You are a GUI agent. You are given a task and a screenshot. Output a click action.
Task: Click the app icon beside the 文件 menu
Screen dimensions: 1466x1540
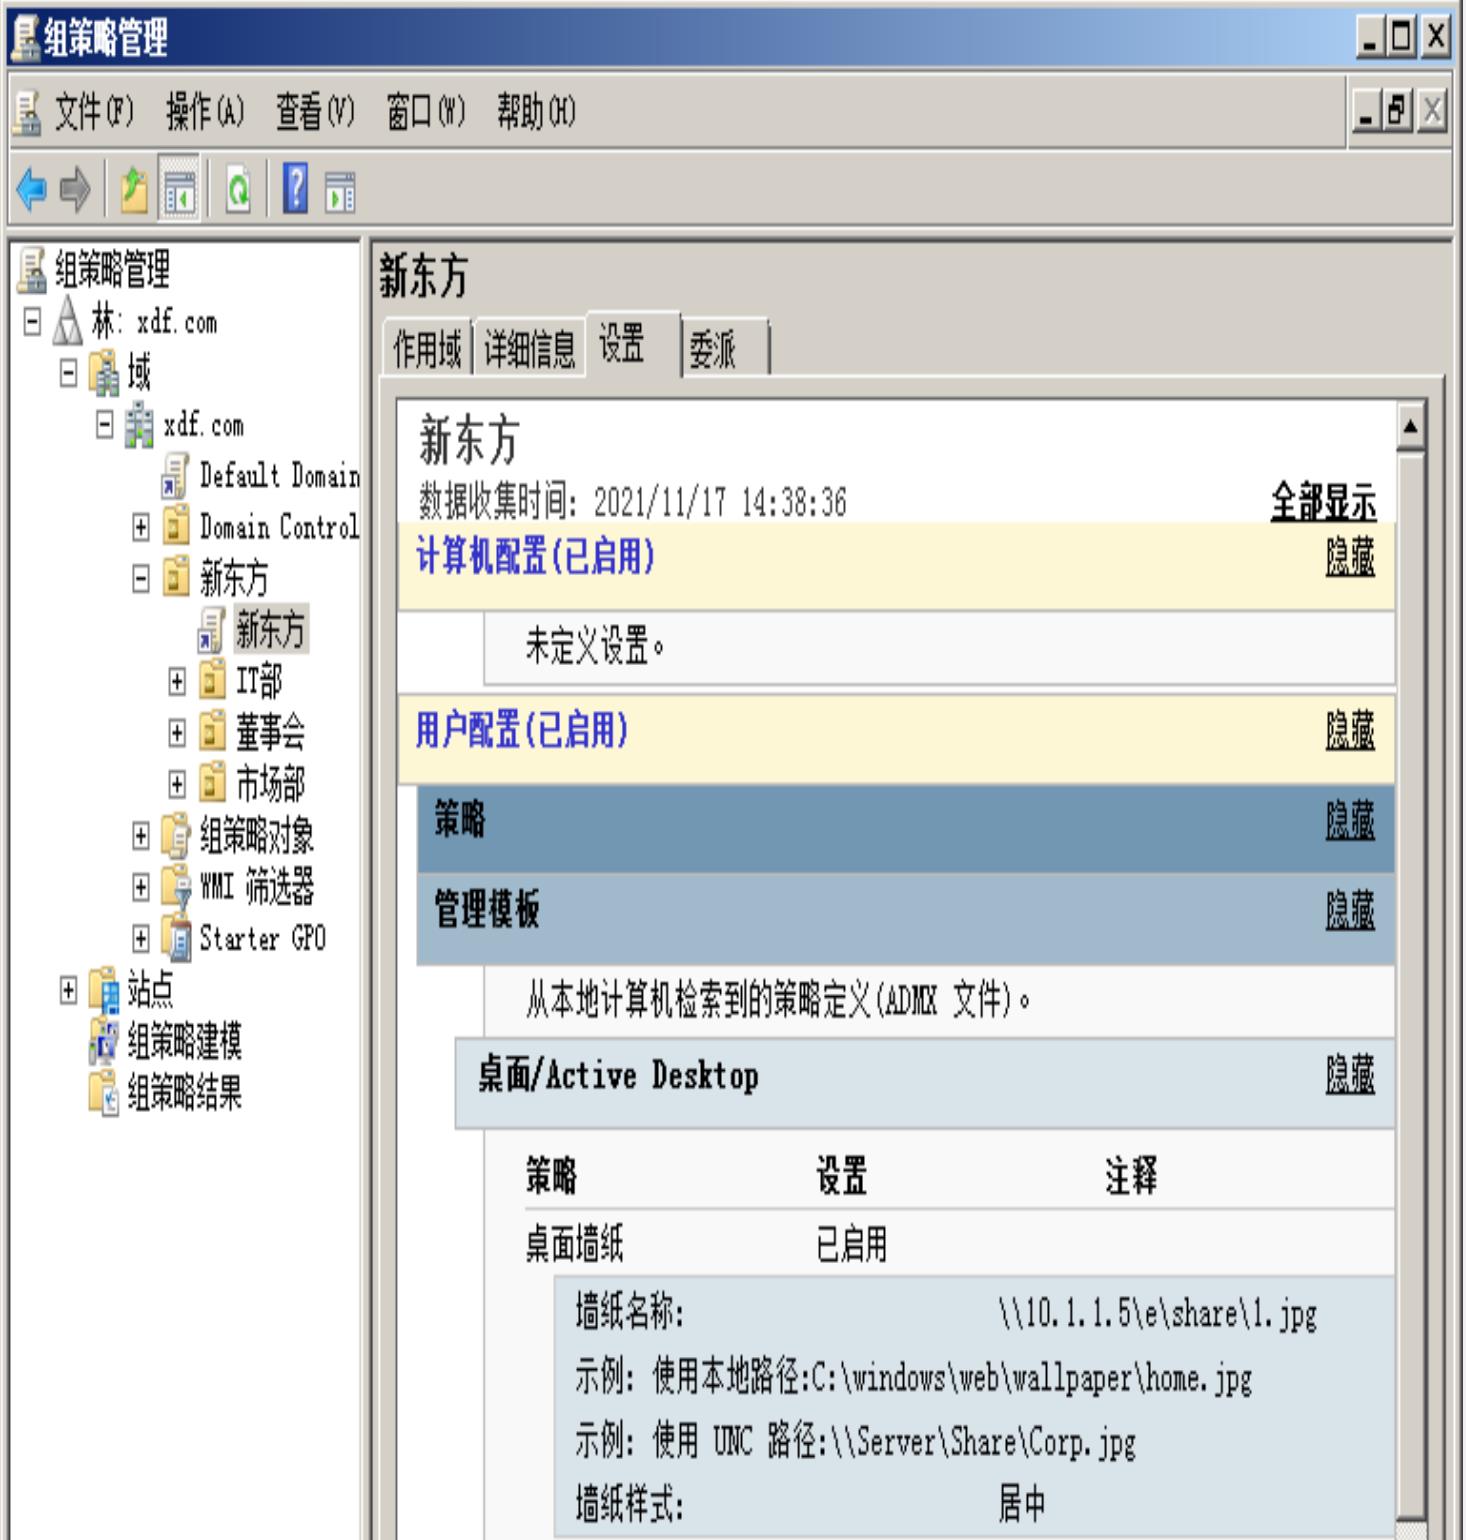pyautogui.click(x=27, y=112)
